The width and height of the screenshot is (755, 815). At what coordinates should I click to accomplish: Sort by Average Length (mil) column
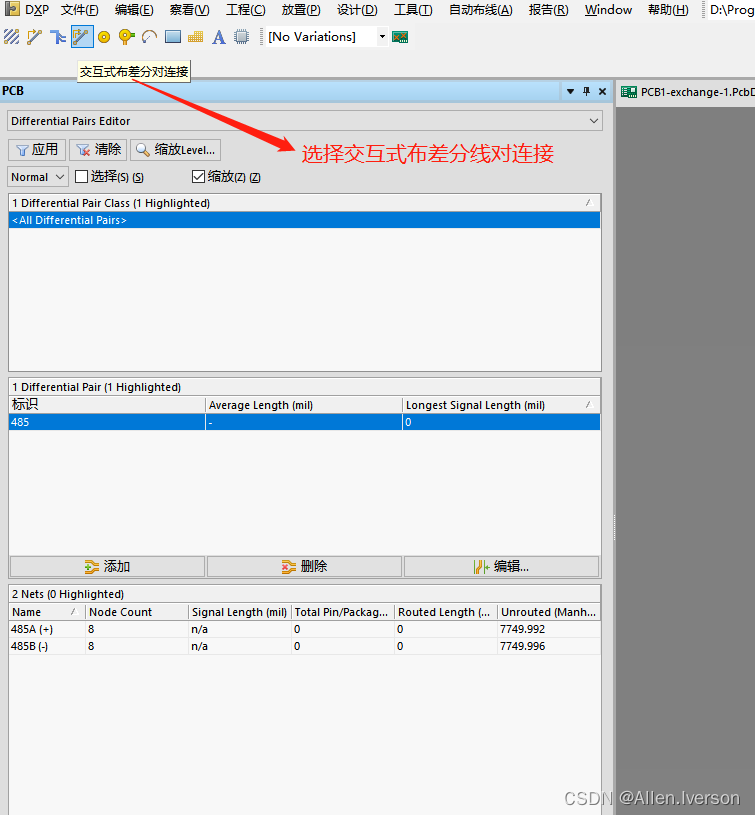tap(304, 405)
